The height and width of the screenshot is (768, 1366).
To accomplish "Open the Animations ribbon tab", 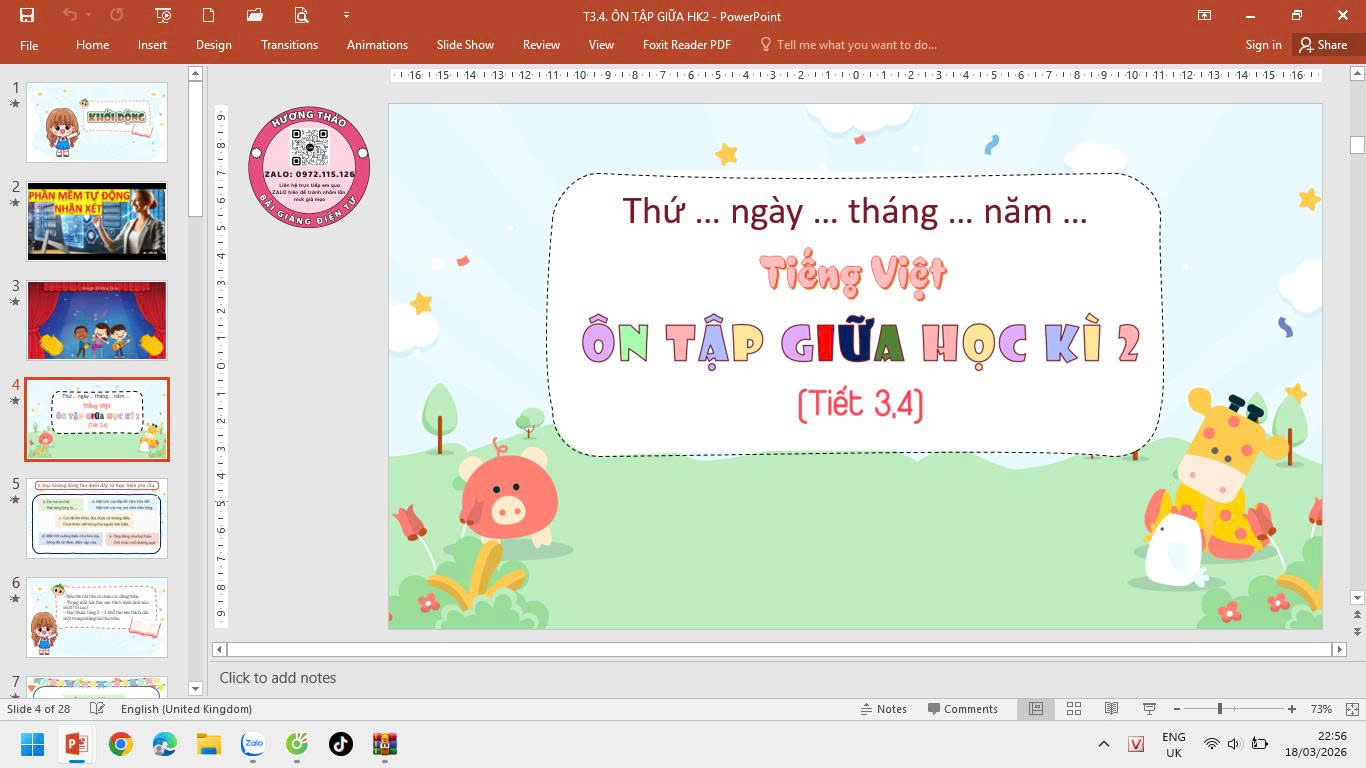I will tap(377, 45).
